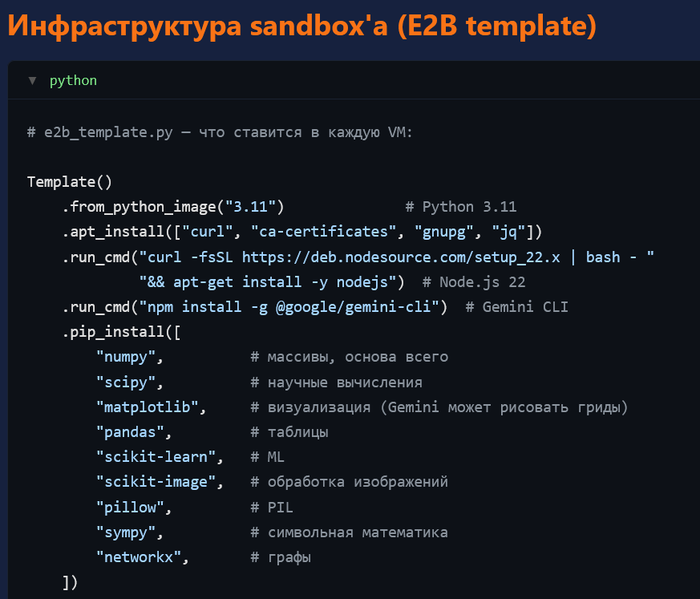Click the comment "# PIL"
The height and width of the screenshot is (599, 700).
272,508
